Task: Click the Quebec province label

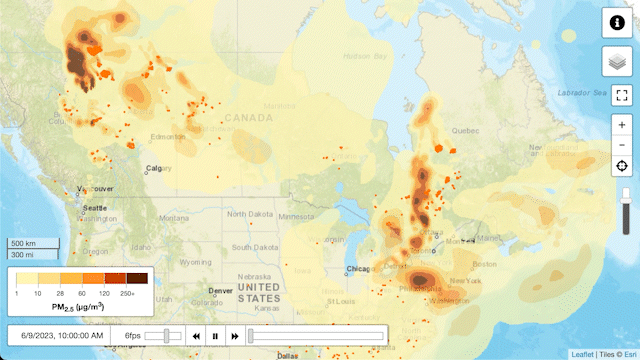Action: click(x=465, y=131)
